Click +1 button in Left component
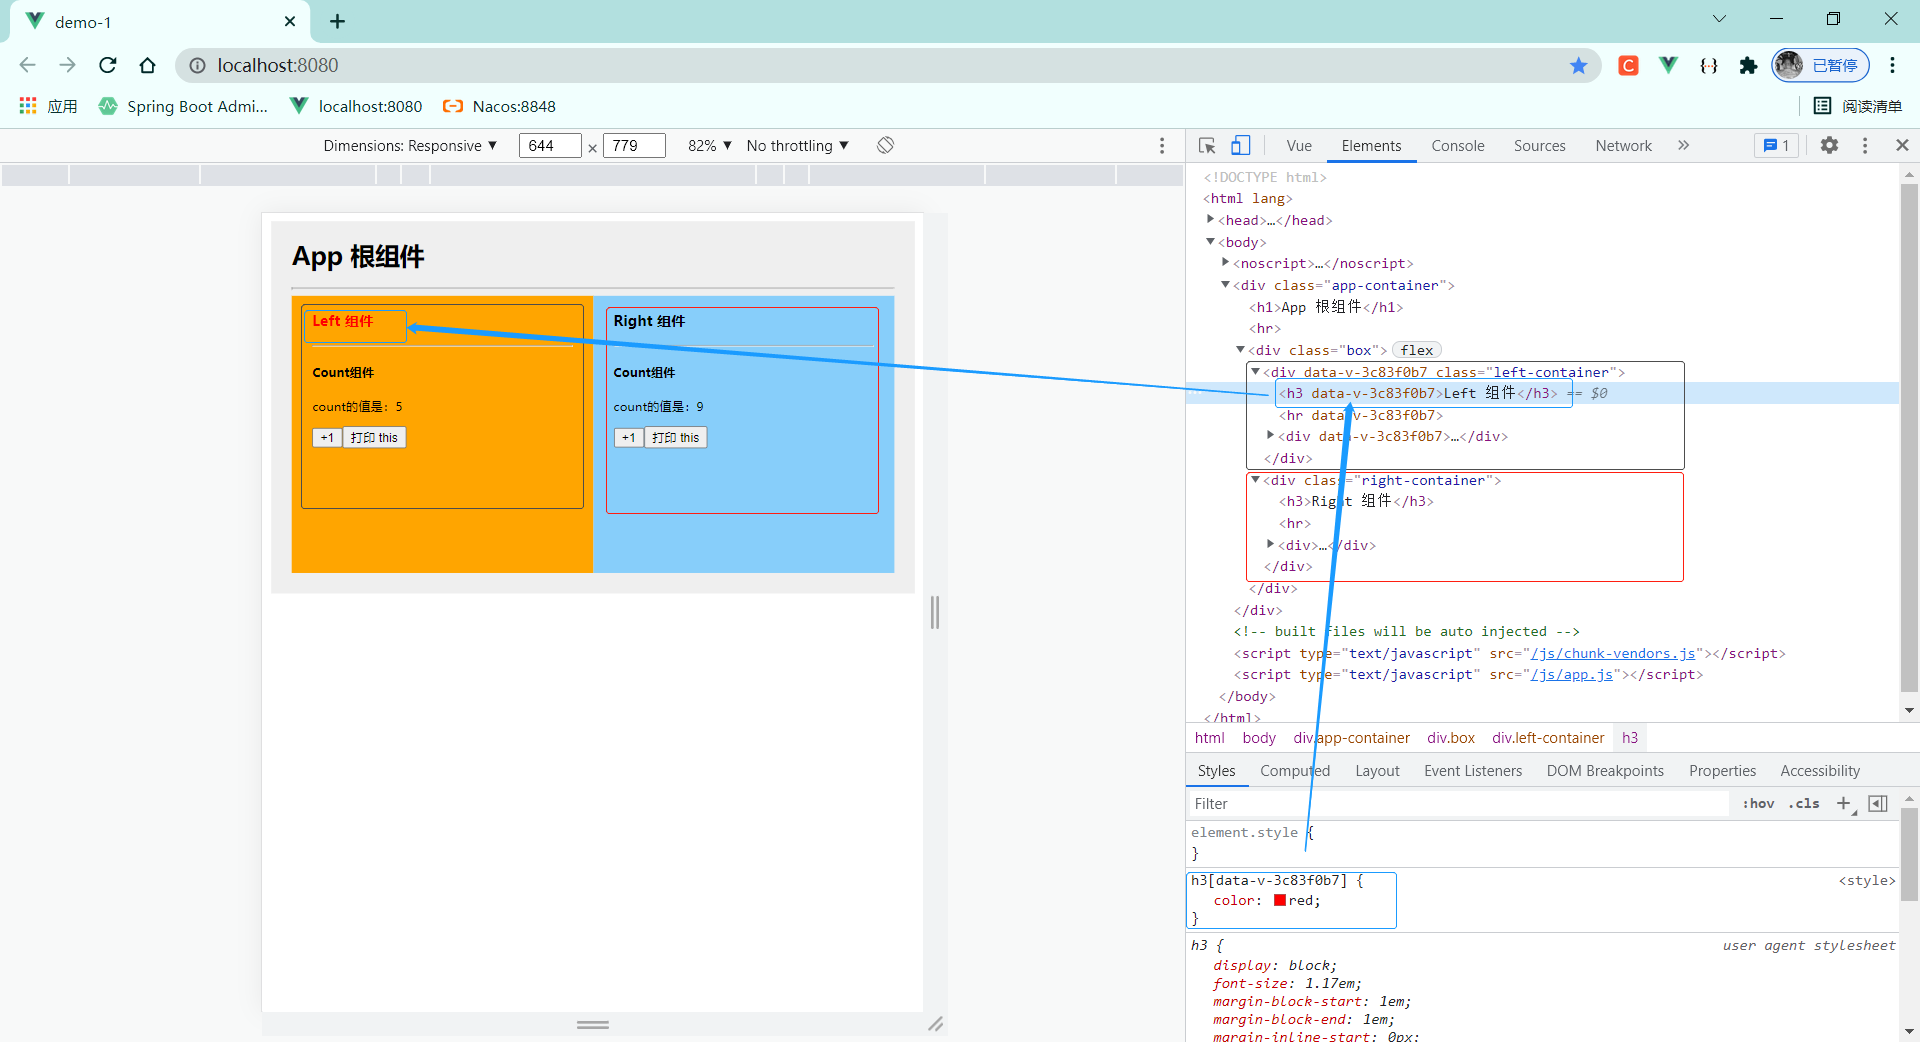Viewport: 1920px width, 1042px height. click(327, 438)
